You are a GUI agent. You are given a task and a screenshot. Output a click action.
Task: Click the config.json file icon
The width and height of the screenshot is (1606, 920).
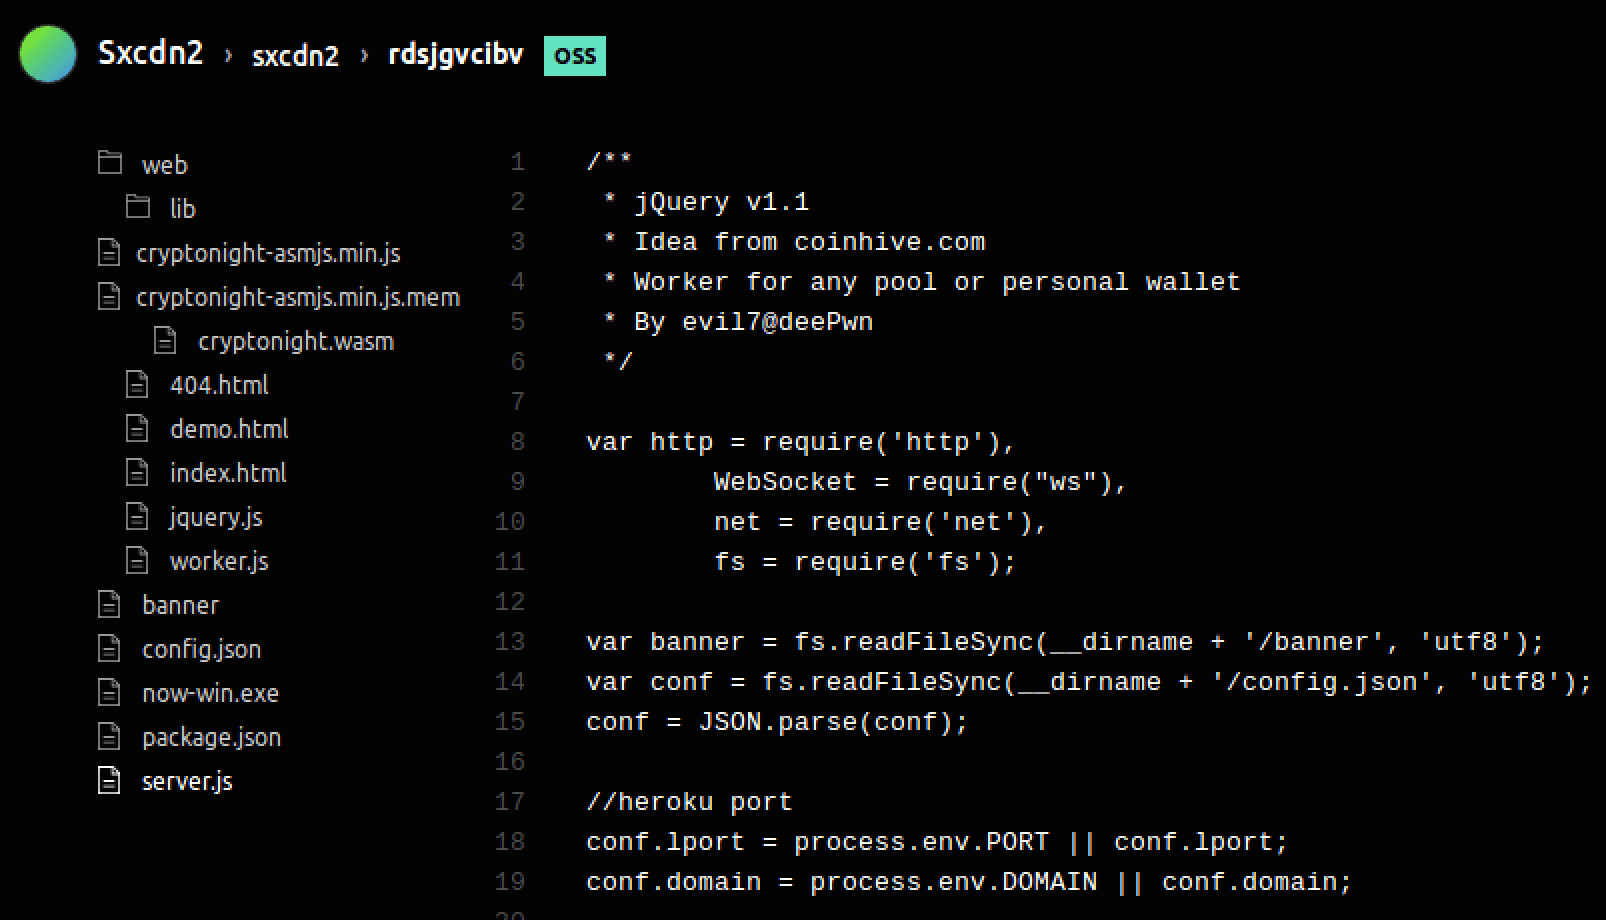(x=109, y=649)
